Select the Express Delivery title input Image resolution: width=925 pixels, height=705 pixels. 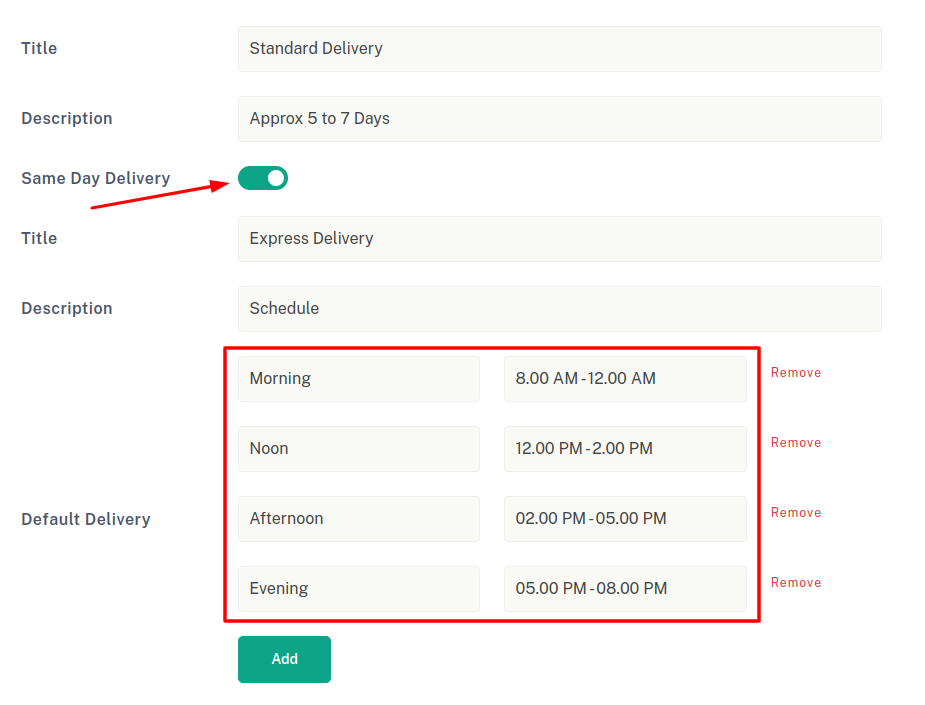(x=559, y=239)
